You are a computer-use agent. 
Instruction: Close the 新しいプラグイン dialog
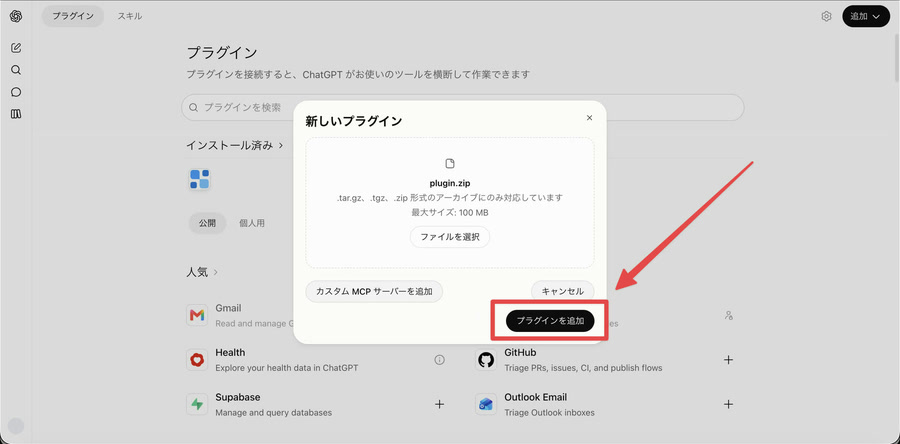[589, 118]
